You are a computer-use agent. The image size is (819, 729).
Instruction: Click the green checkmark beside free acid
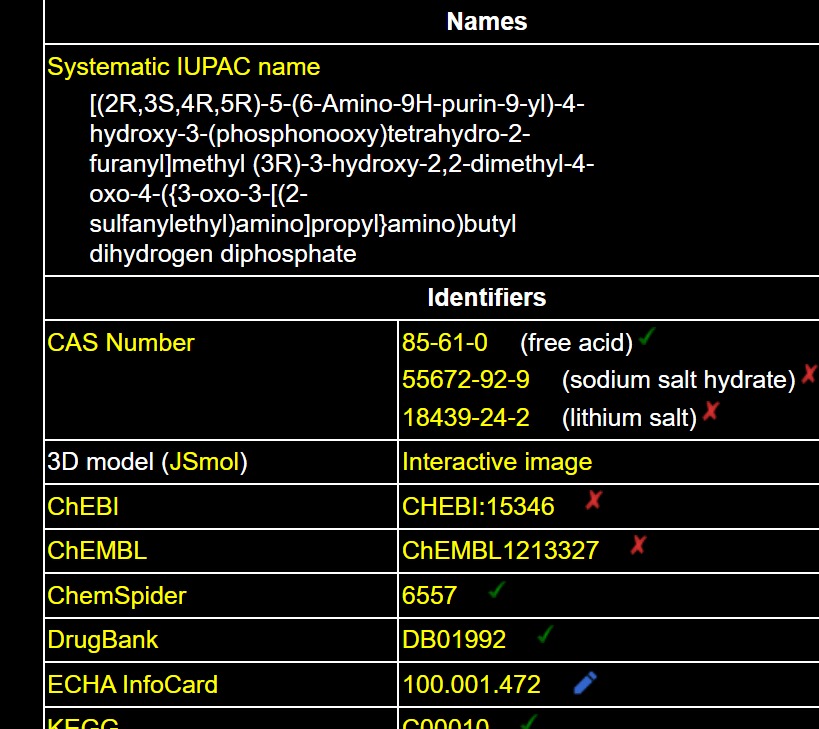(x=646, y=338)
